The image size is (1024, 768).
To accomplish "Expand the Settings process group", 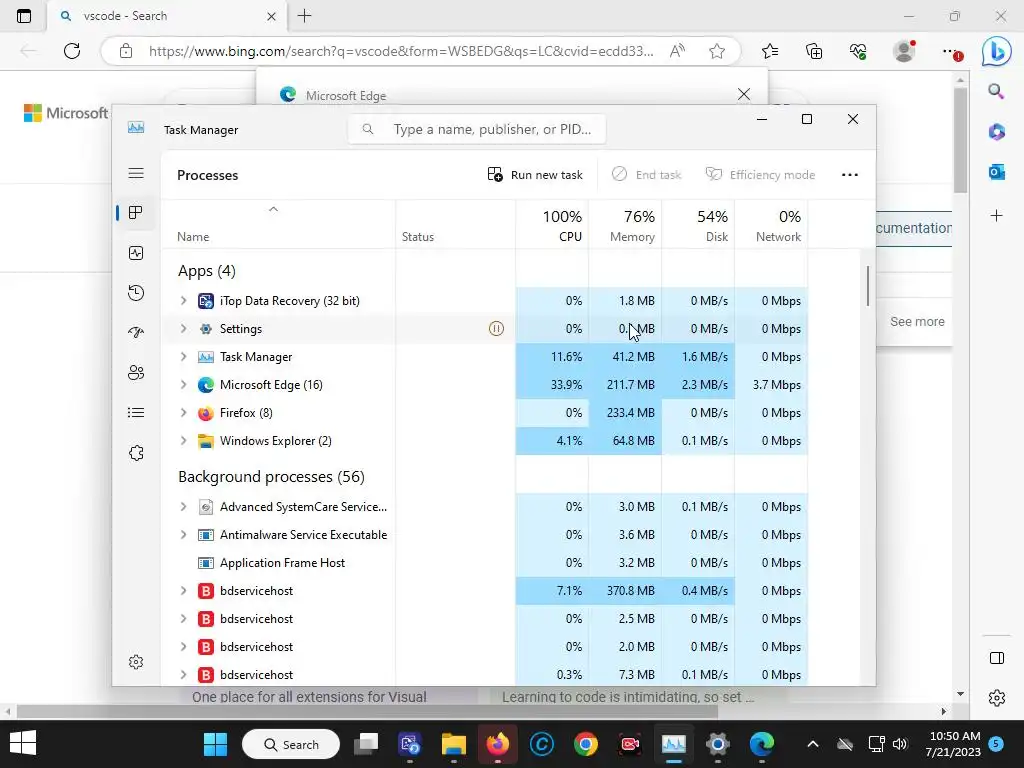I will (x=184, y=328).
